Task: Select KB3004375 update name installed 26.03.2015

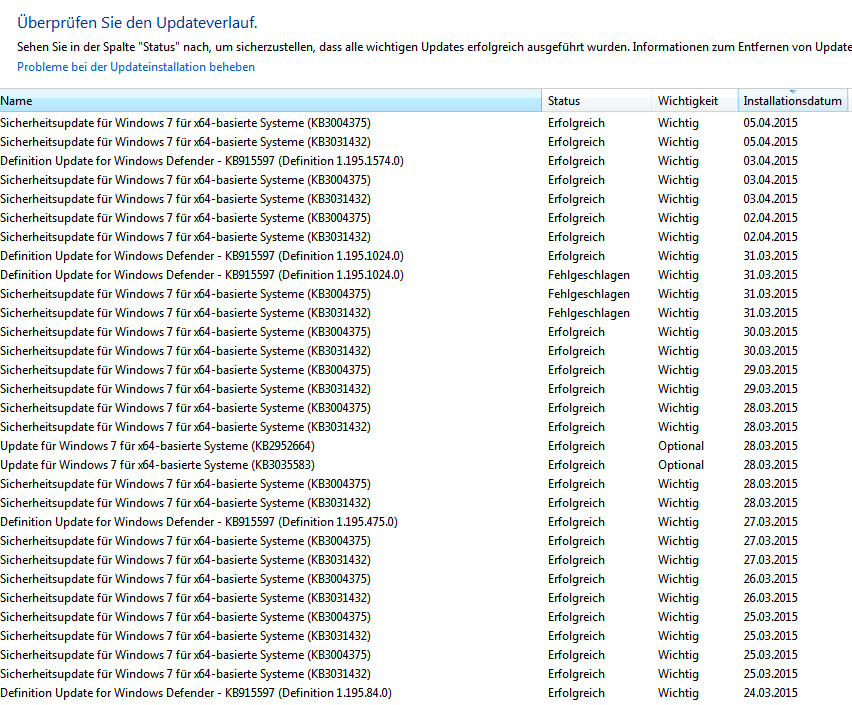Action: 185,579
